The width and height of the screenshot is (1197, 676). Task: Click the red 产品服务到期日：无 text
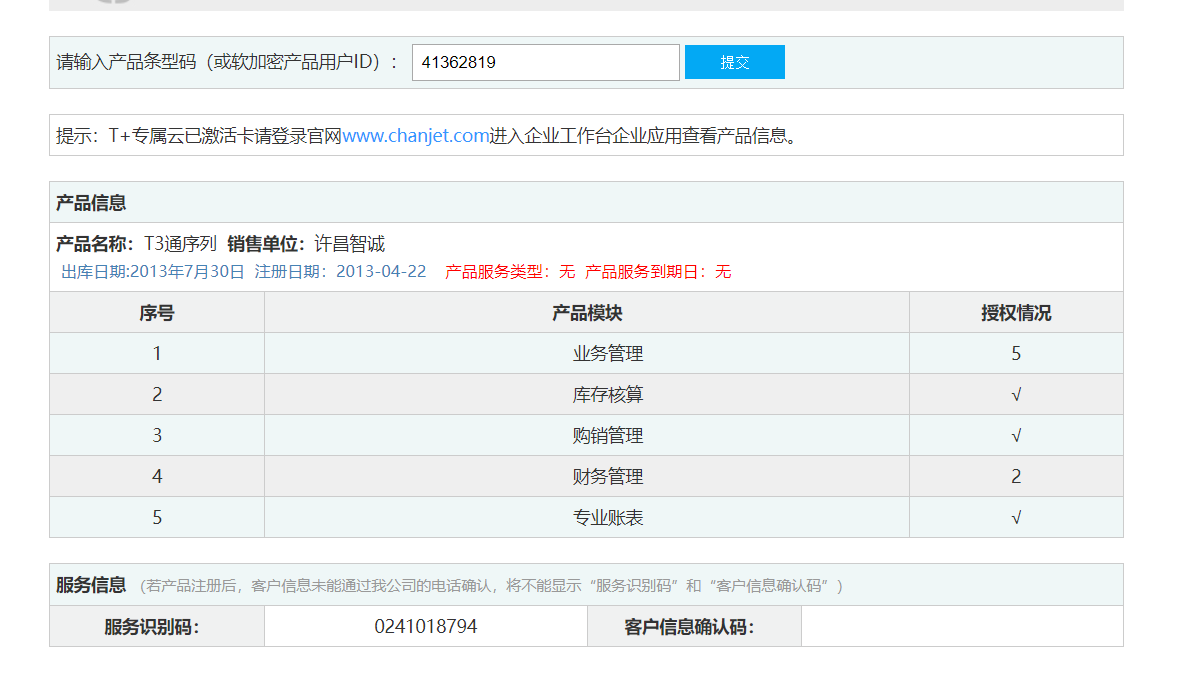coord(658,272)
